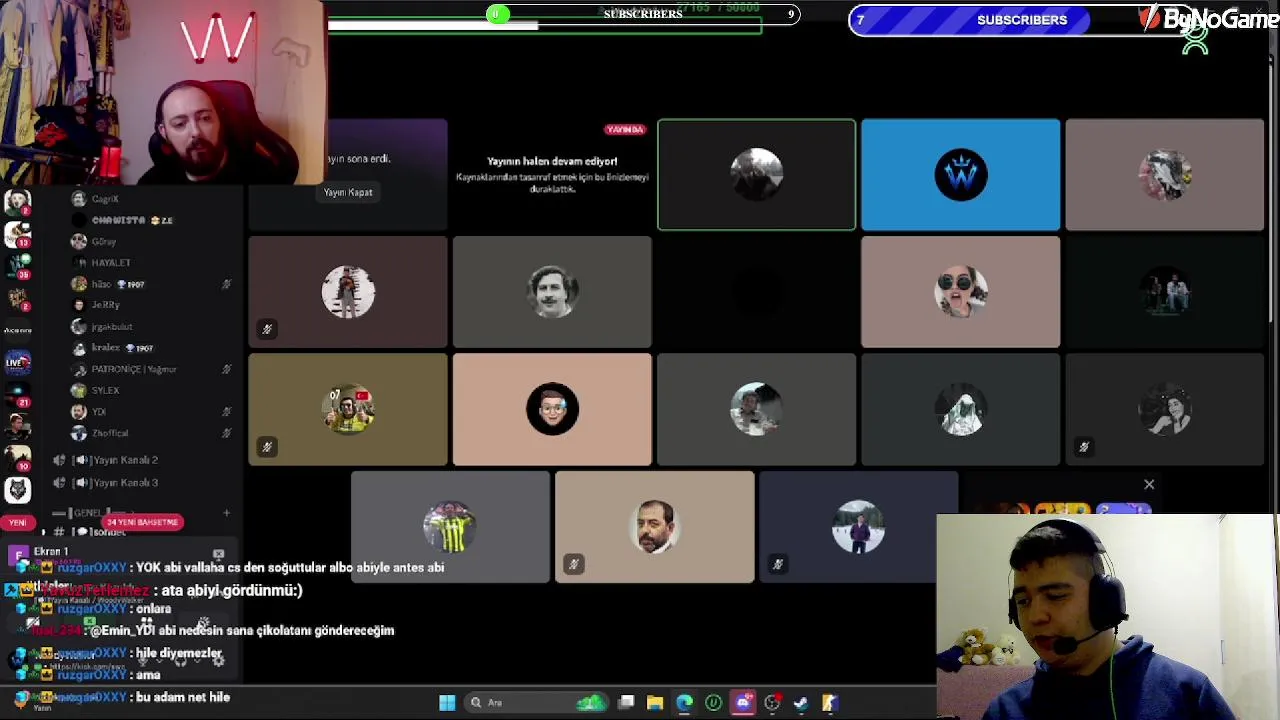Open the server icon with the 21 badge
The image size is (1280, 720).
(17, 392)
